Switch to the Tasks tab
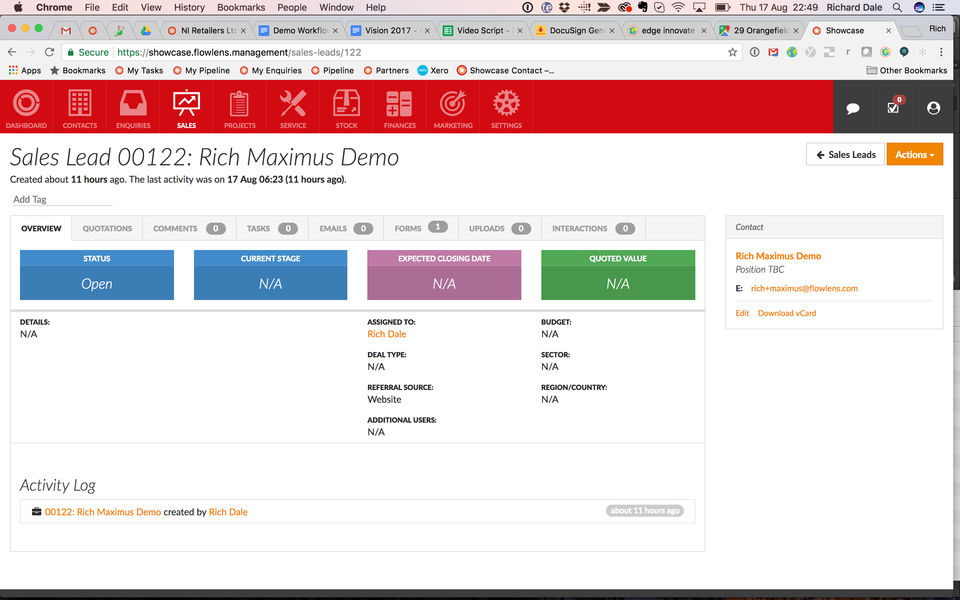The height and width of the screenshot is (600, 960). [x=272, y=228]
